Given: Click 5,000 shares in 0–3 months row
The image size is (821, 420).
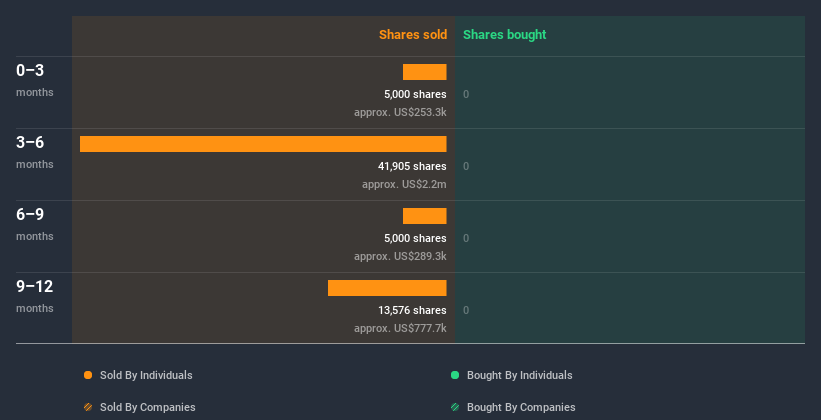Looking at the screenshot, I should pos(415,94).
